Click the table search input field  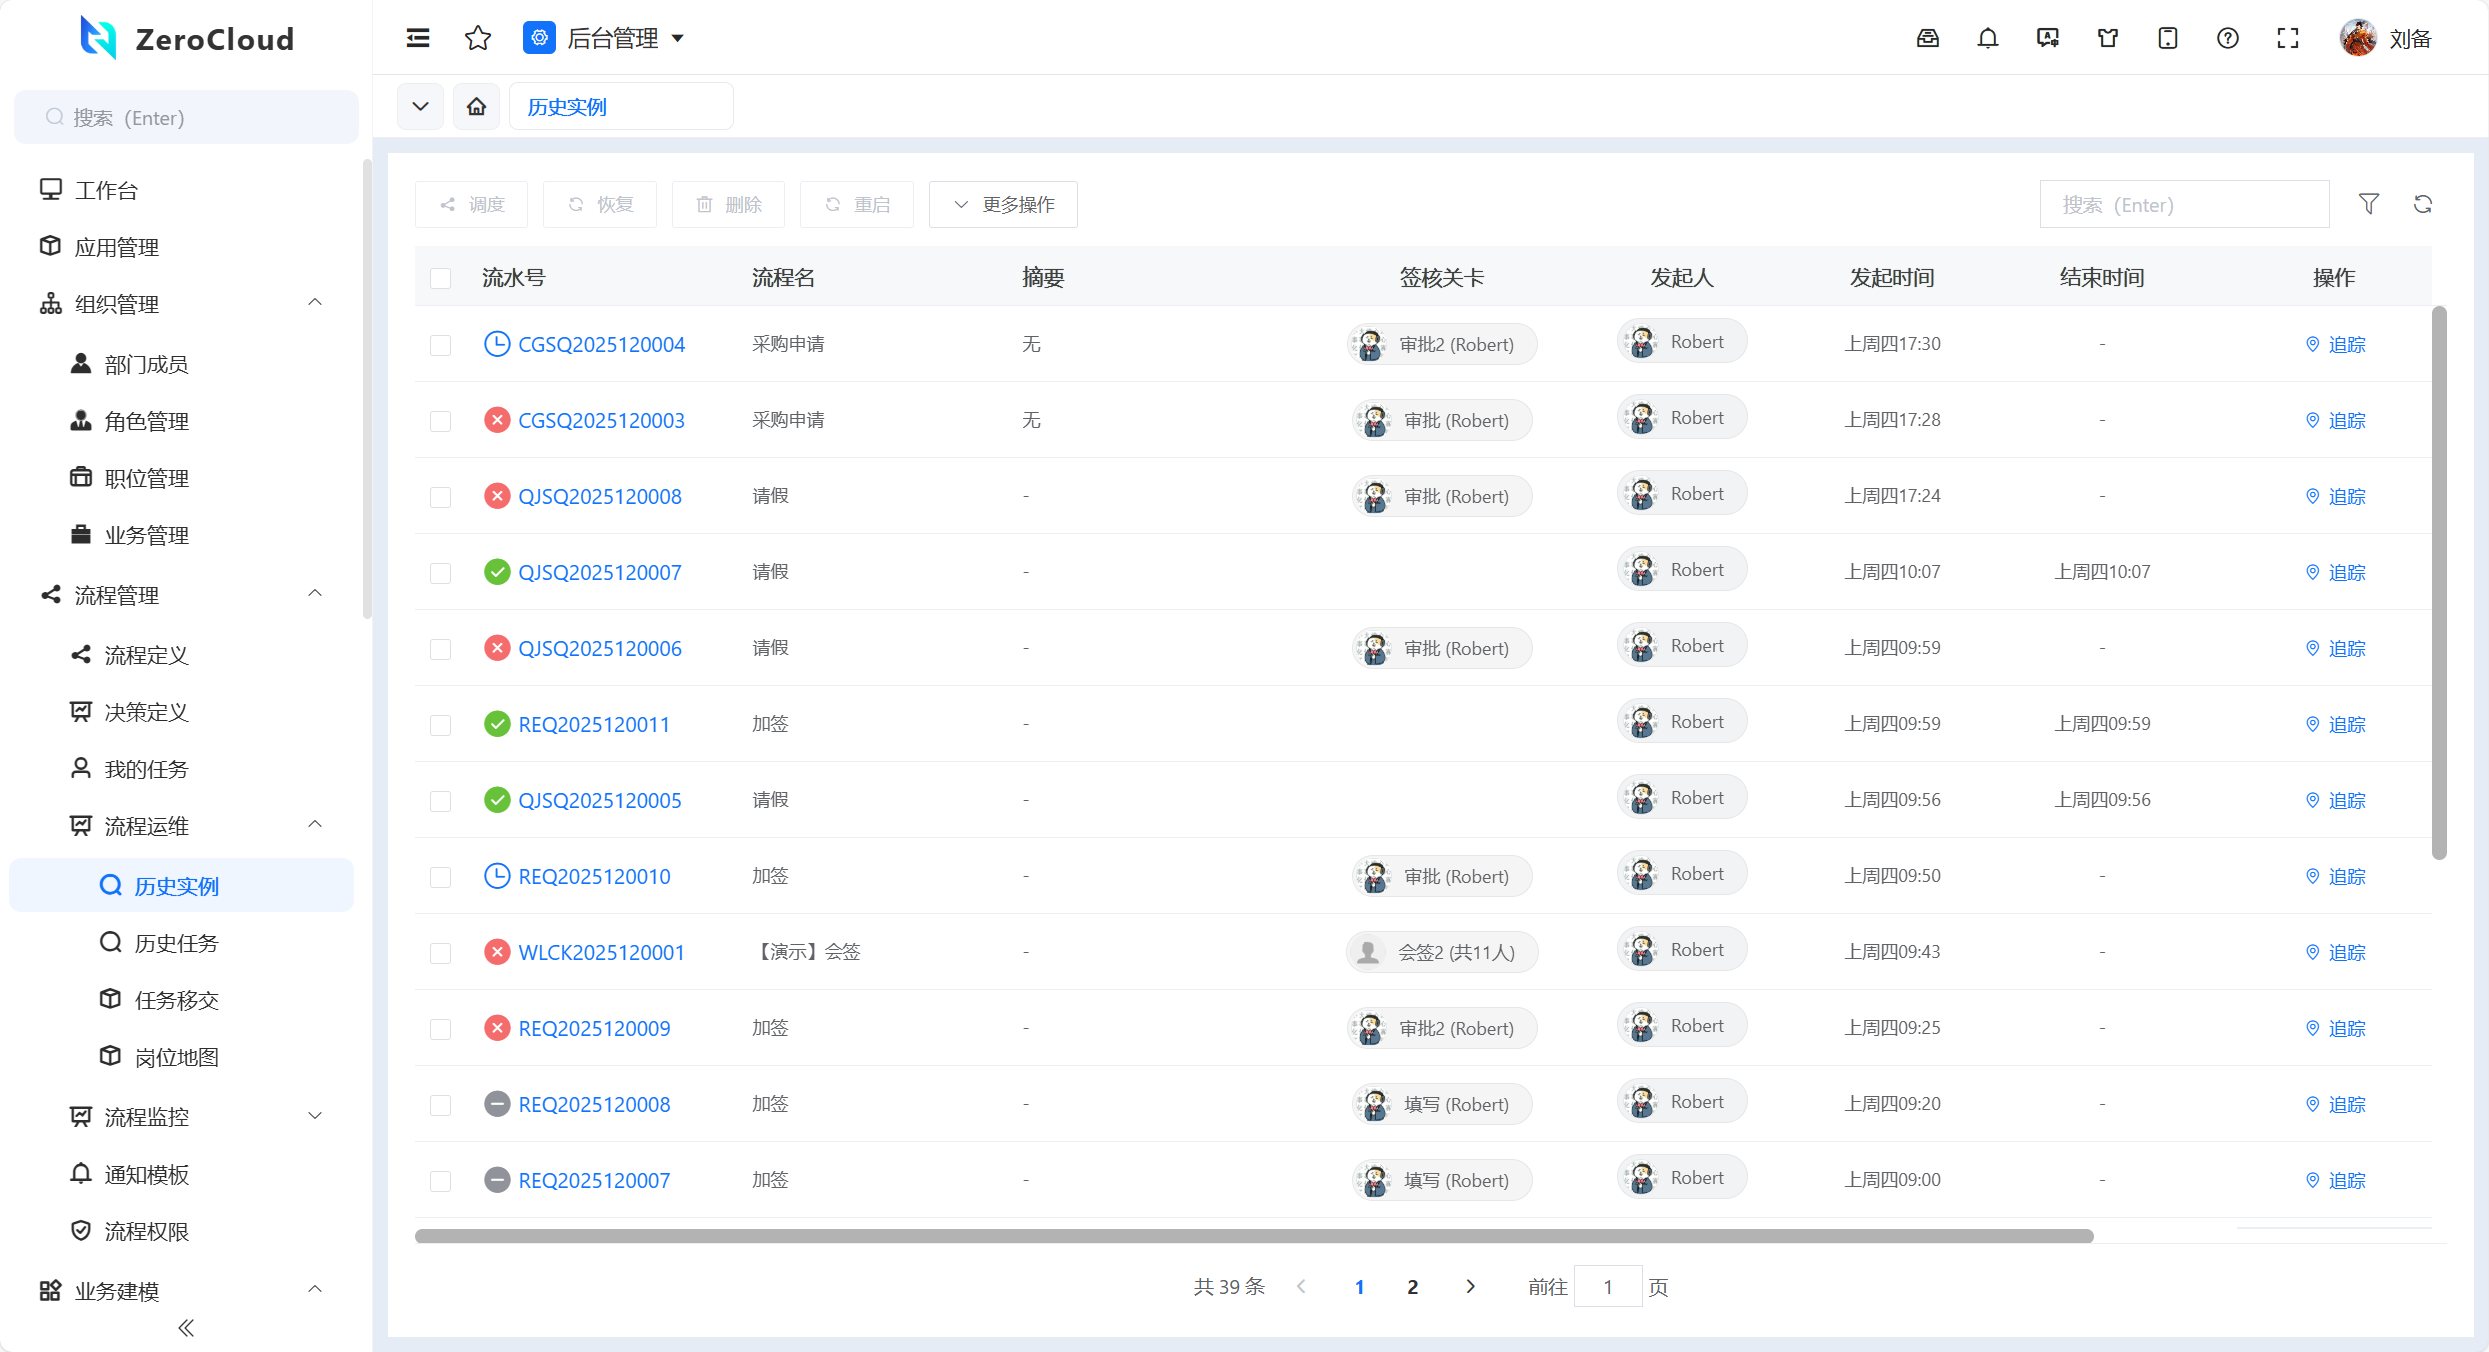coord(2184,204)
